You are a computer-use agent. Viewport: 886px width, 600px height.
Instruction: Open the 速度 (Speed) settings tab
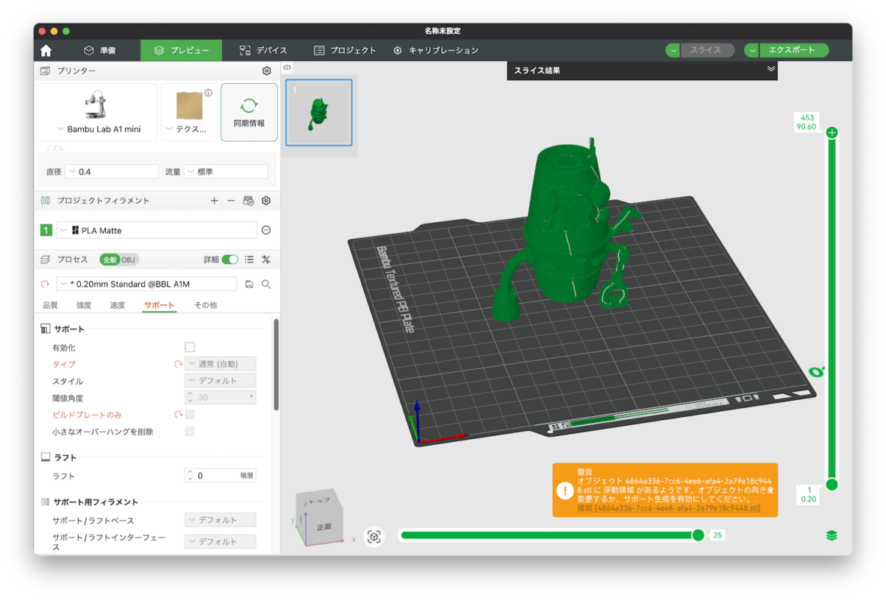[x=117, y=305]
